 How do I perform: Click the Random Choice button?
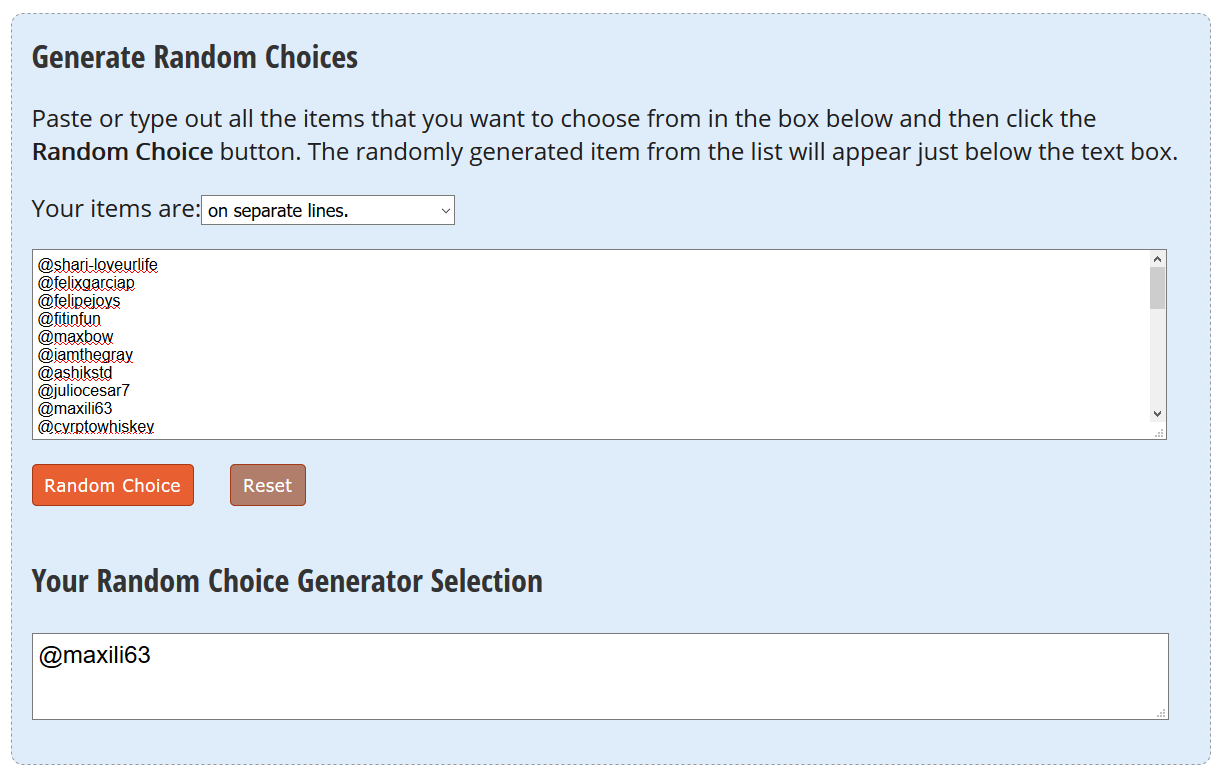pos(113,485)
